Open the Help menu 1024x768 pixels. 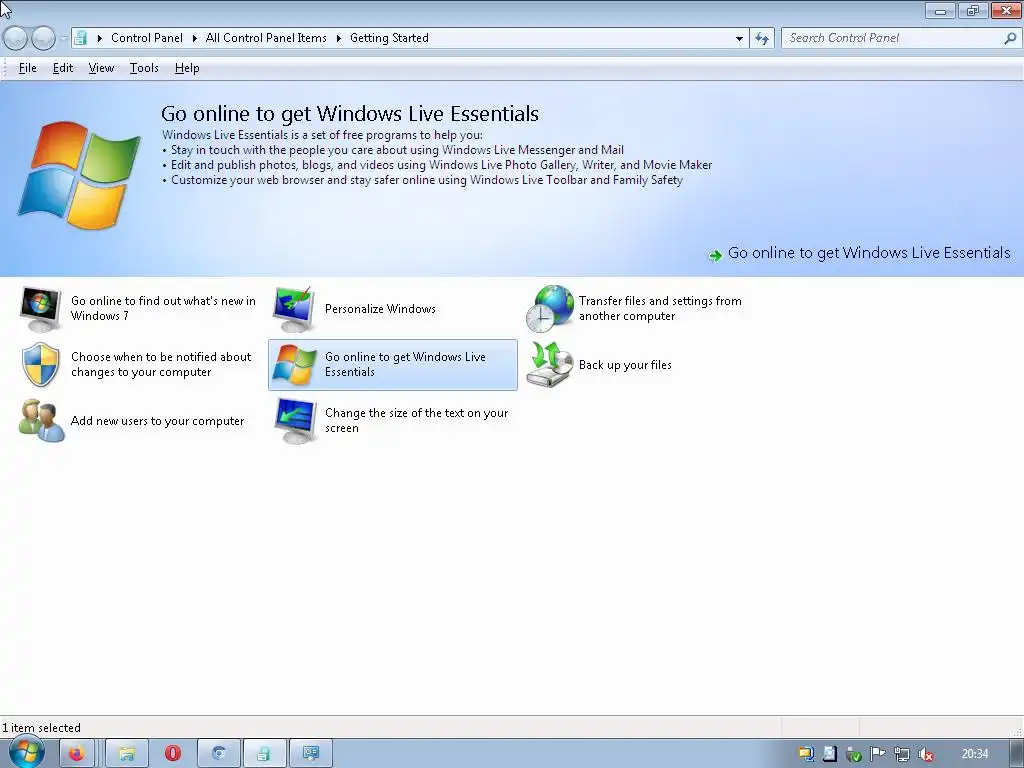(x=187, y=68)
